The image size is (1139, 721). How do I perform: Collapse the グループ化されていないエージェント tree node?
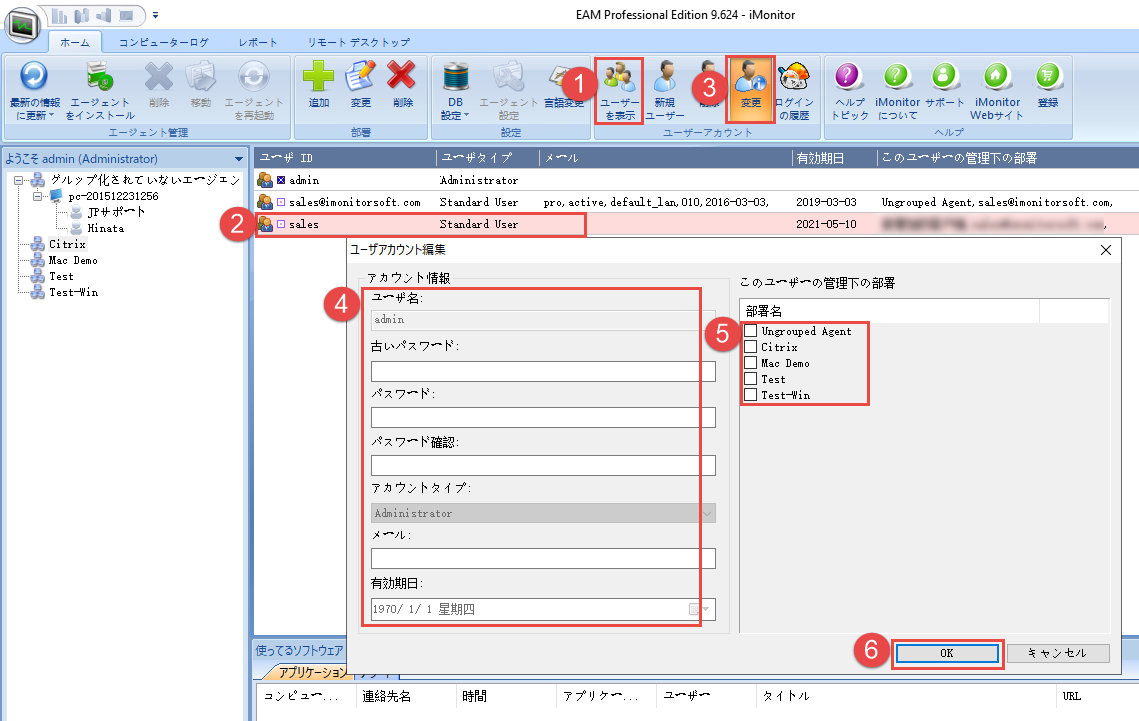19,180
